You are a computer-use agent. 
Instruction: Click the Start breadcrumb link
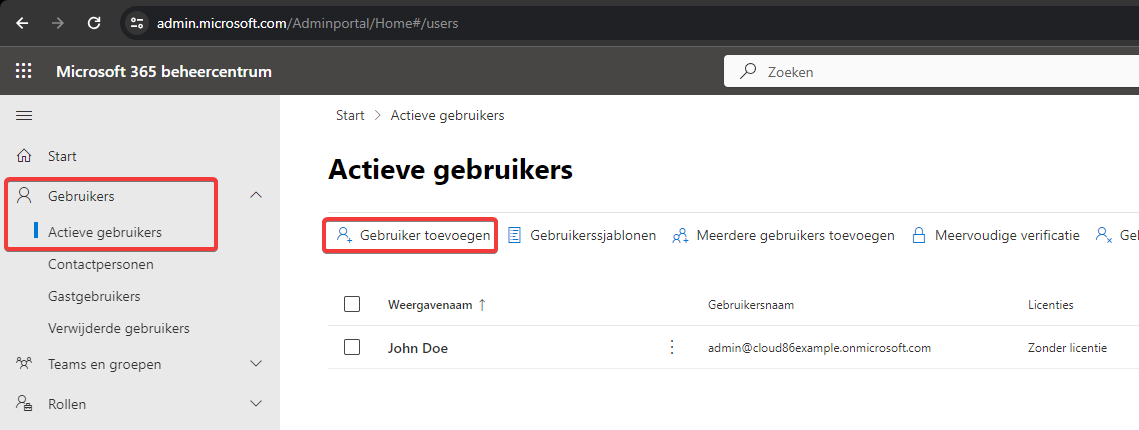pyautogui.click(x=350, y=115)
